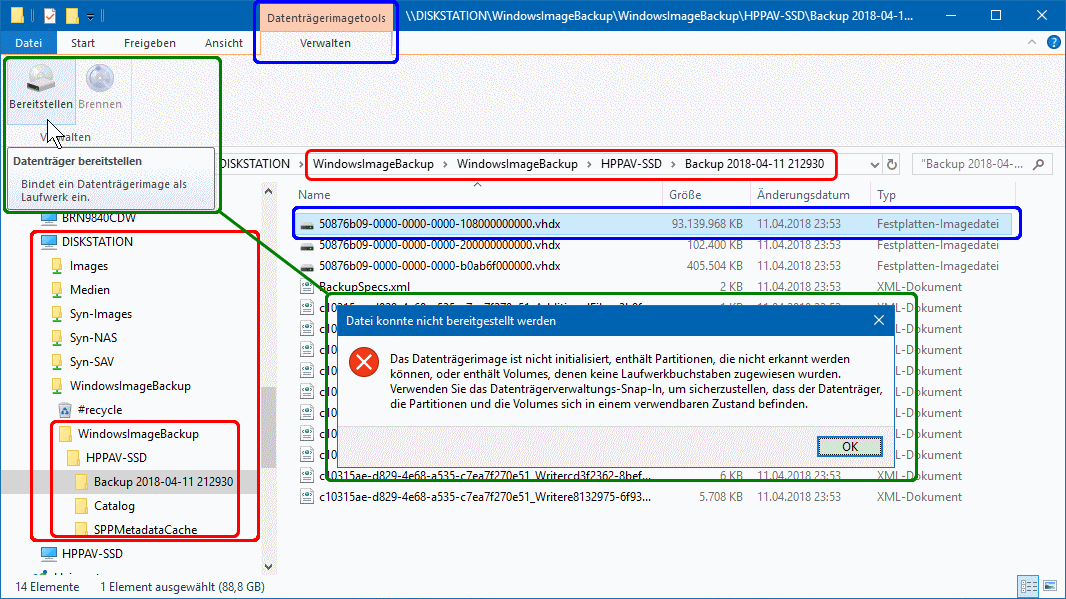Screen dimensions: 1066x599
Task: Click HPPAV-SSD in the breadcrumb path
Action: tap(631, 163)
